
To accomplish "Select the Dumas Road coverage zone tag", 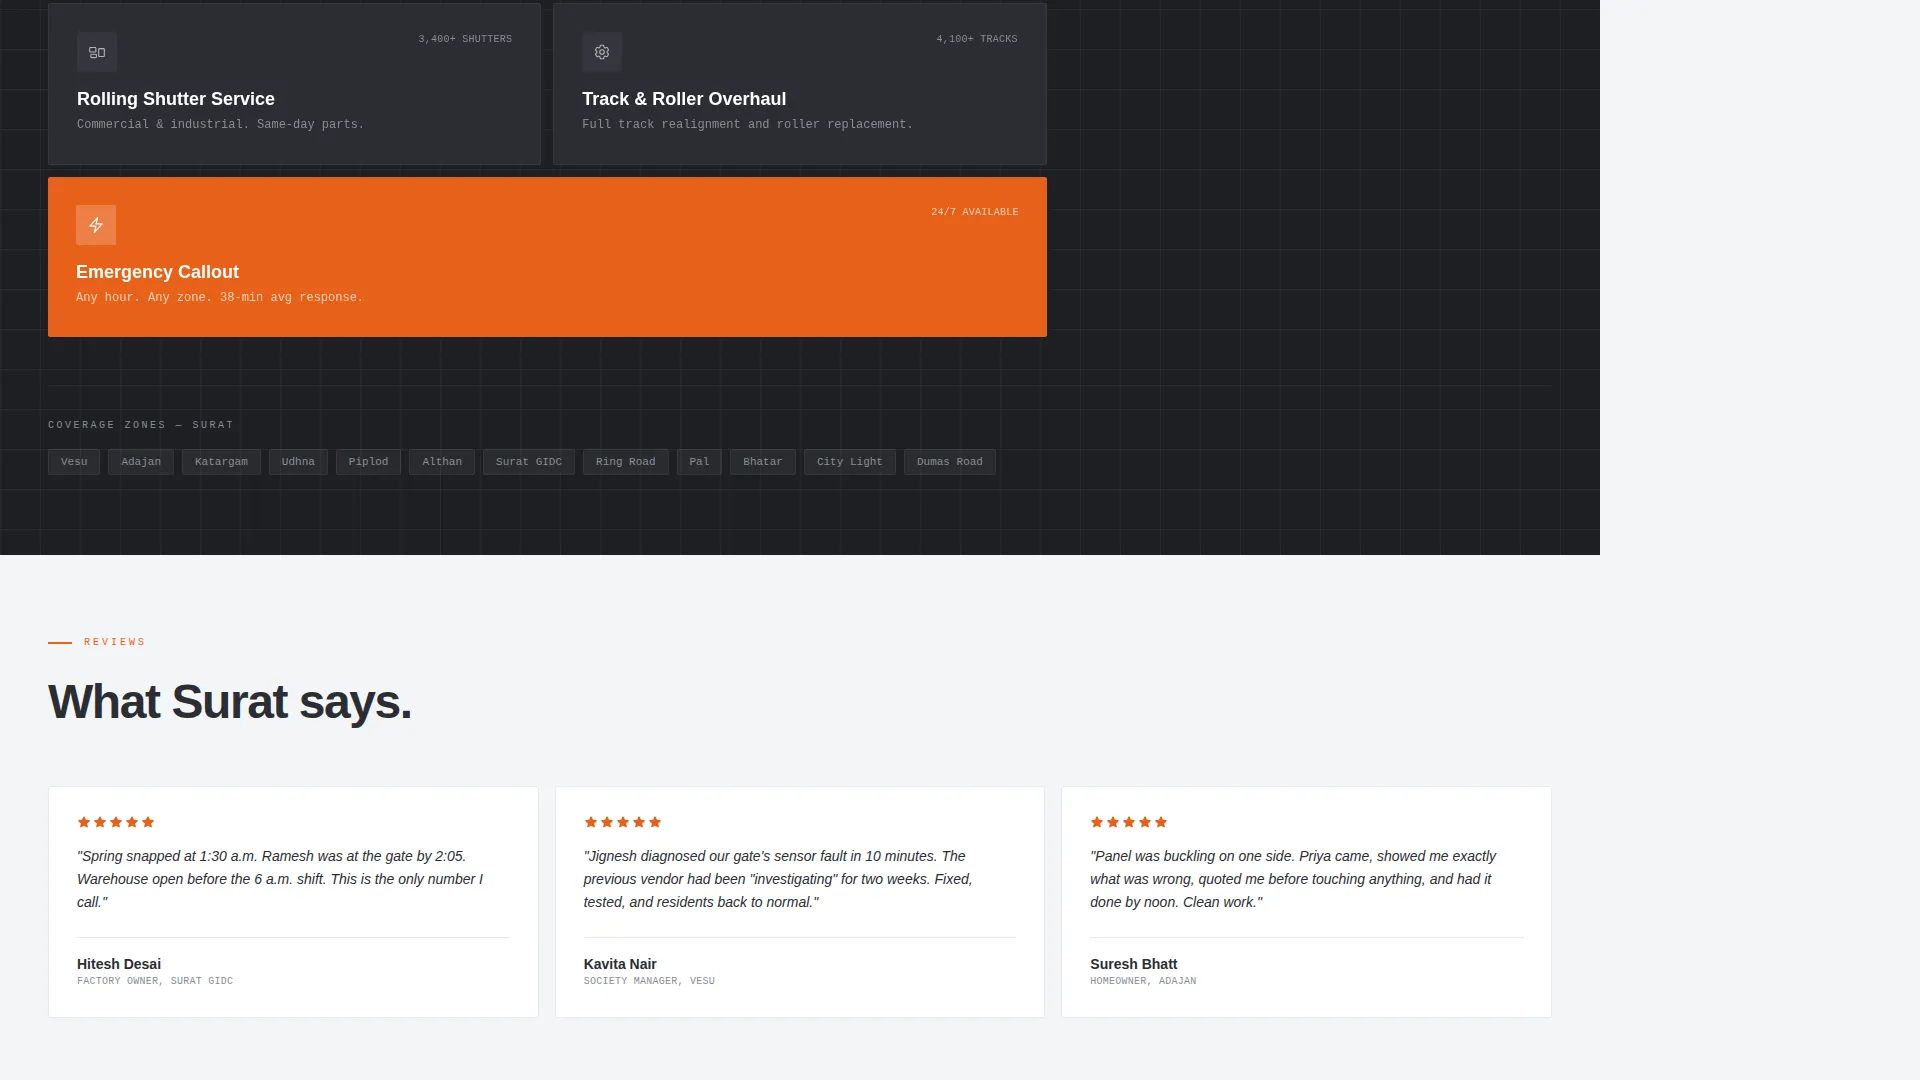I will [x=950, y=462].
